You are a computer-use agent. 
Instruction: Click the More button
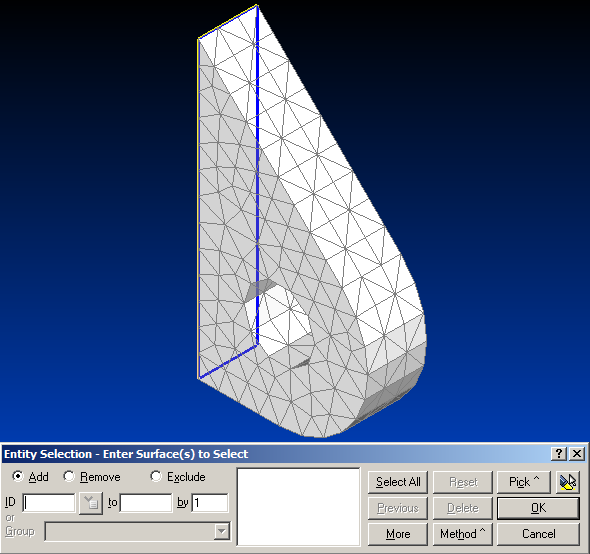coord(398,534)
